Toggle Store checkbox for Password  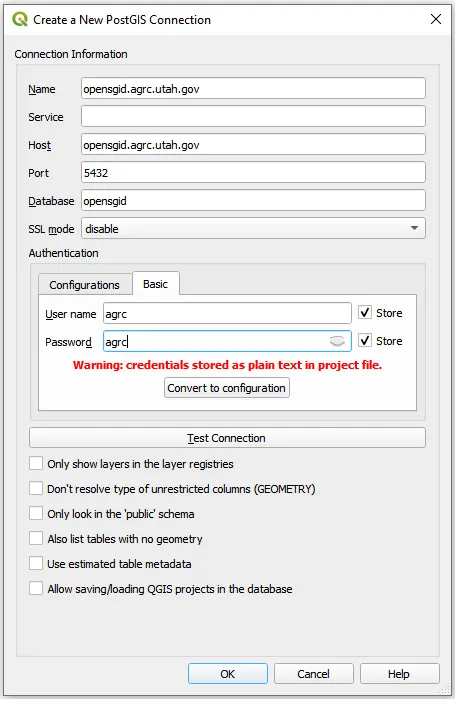point(365,340)
